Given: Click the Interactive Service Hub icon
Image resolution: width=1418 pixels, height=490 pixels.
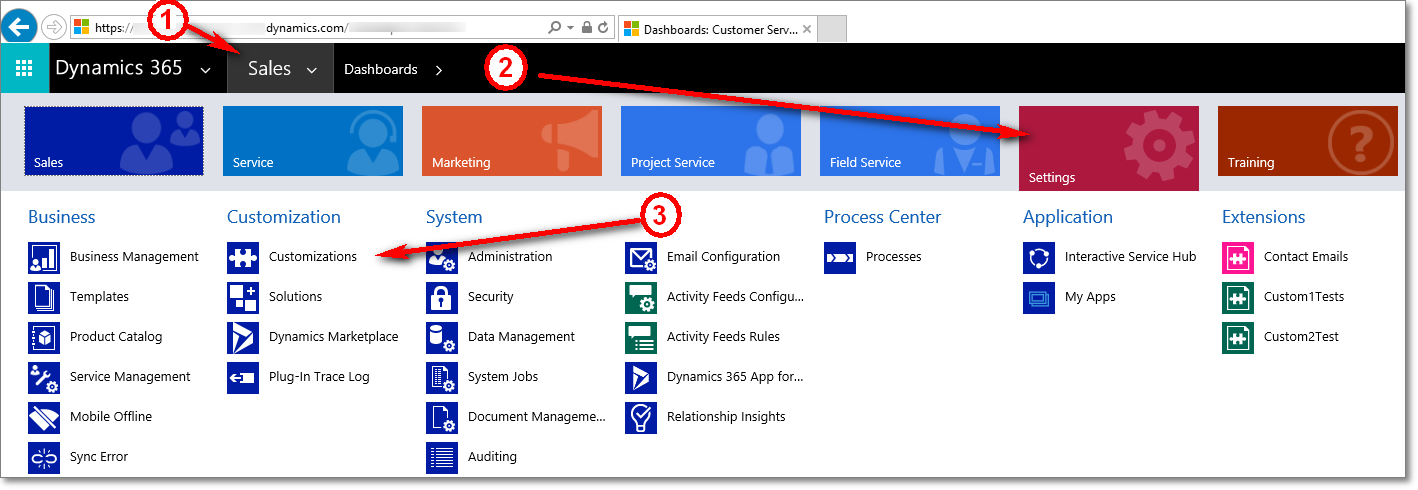Looking at the screenshot, I should 1039,257.
